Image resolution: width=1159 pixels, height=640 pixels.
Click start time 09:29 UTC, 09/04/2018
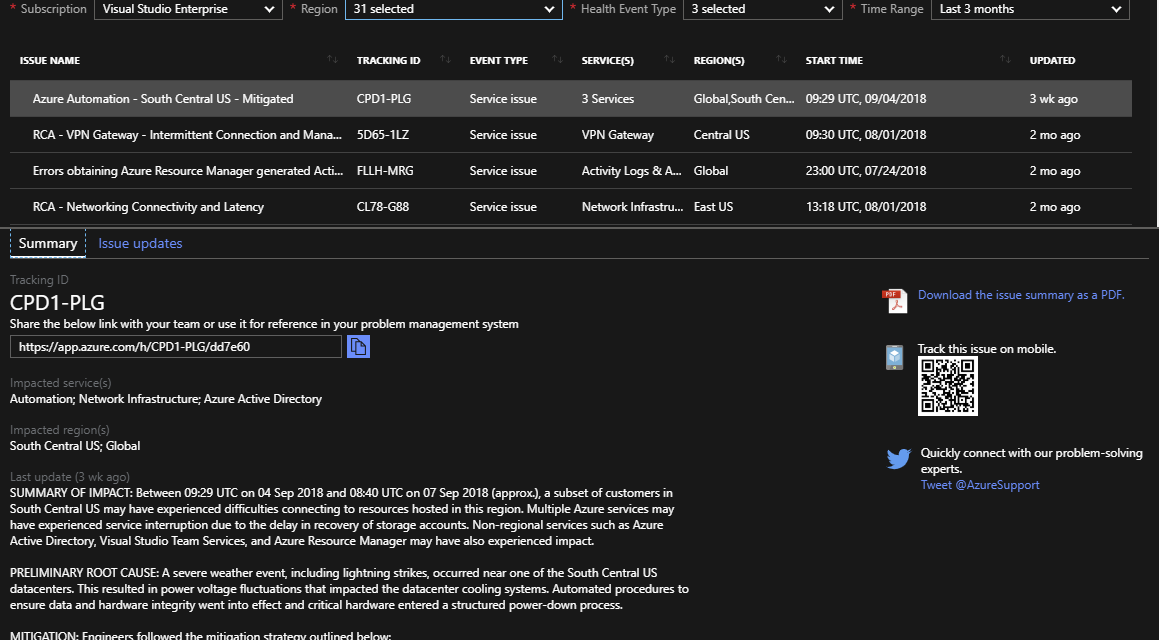866,99
